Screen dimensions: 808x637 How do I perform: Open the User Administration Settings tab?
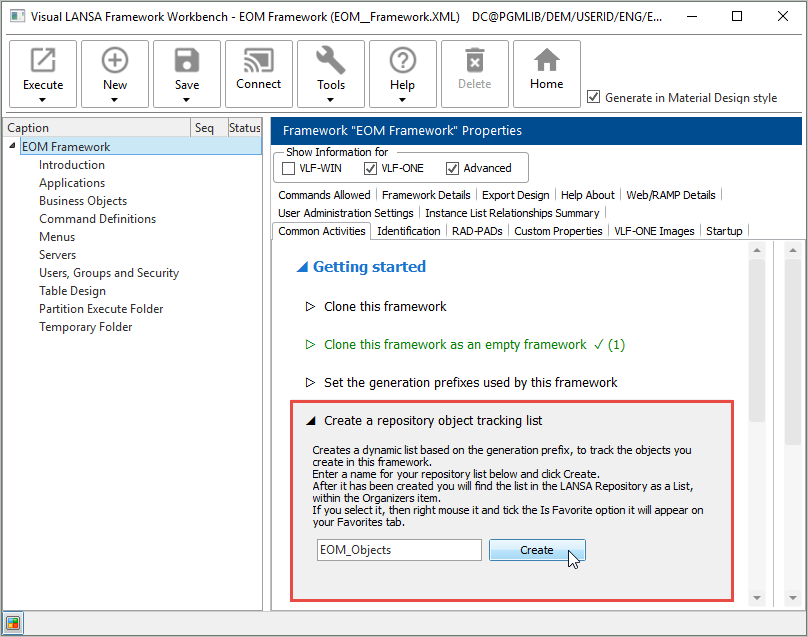pos(346,213)
